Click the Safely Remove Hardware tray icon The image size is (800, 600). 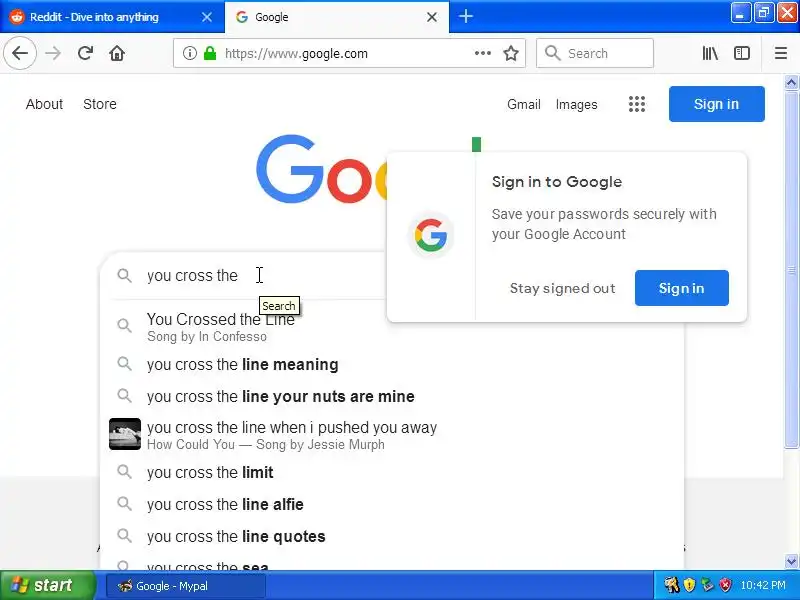(707, 585)
